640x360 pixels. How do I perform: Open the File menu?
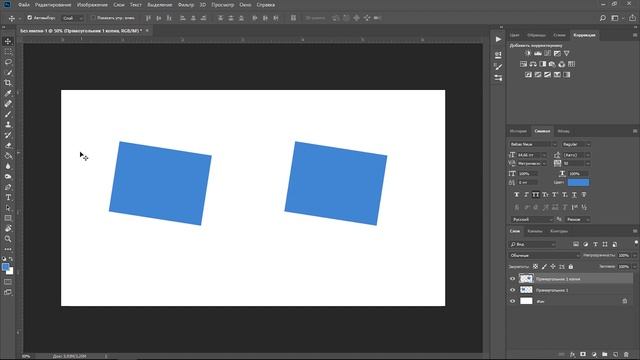23,5
